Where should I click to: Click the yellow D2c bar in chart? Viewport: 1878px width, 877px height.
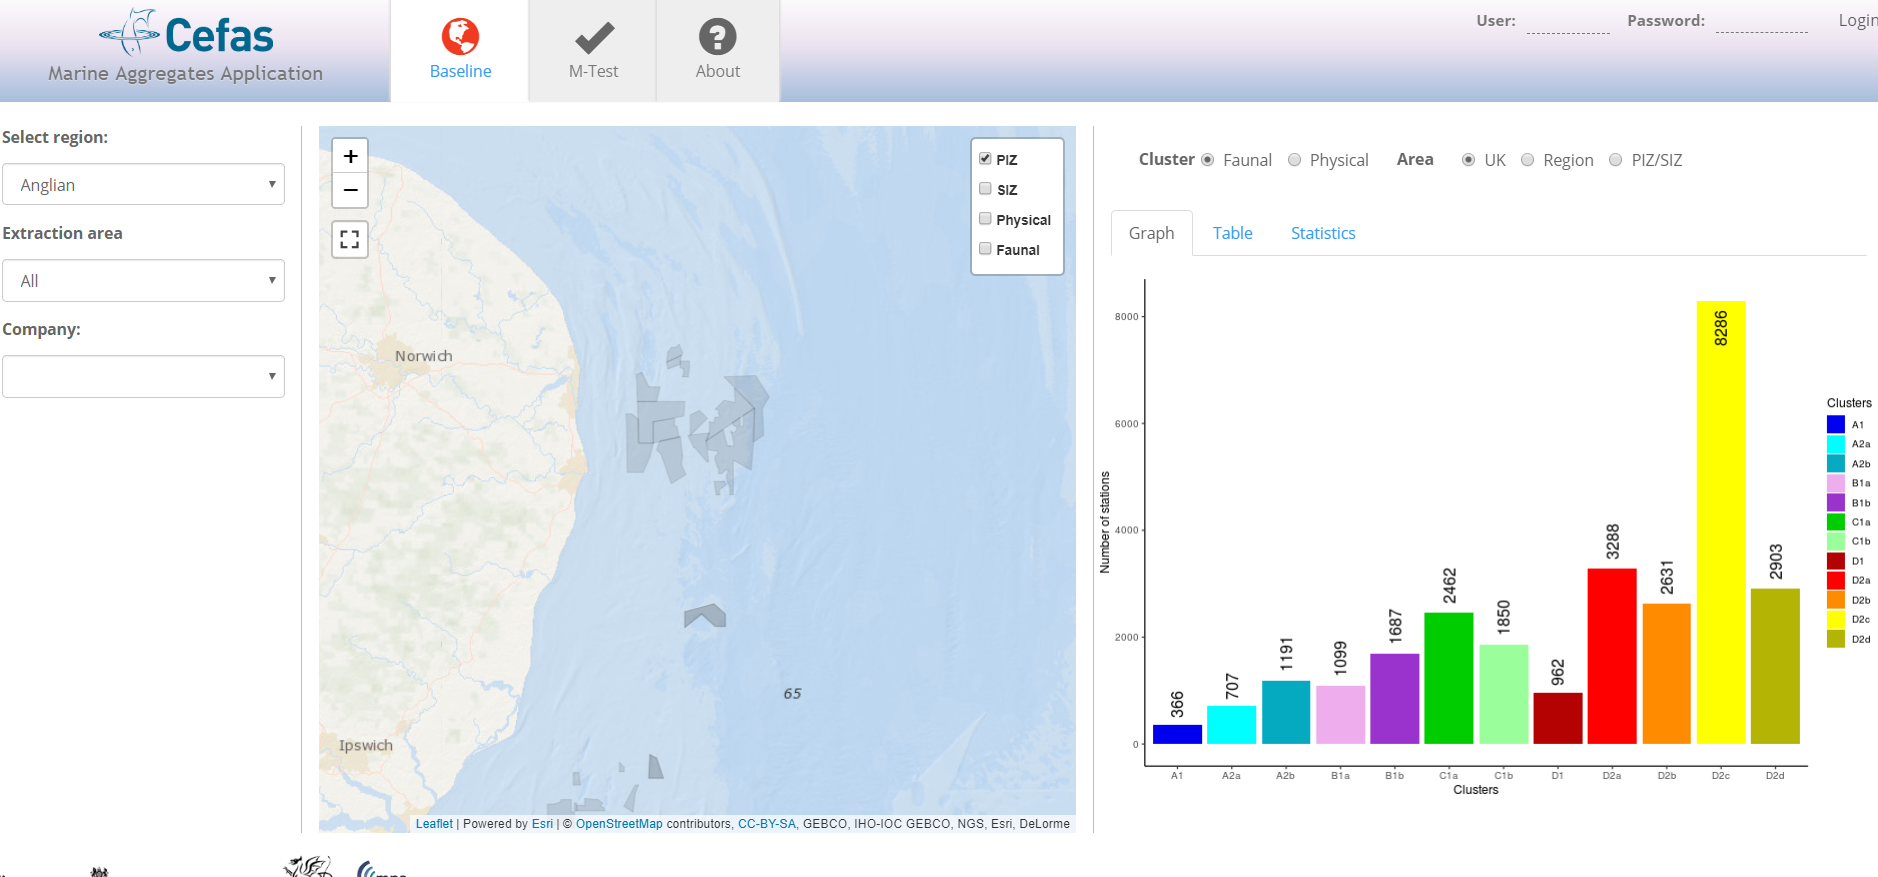pyautogui.click(x=1720, y=522)
